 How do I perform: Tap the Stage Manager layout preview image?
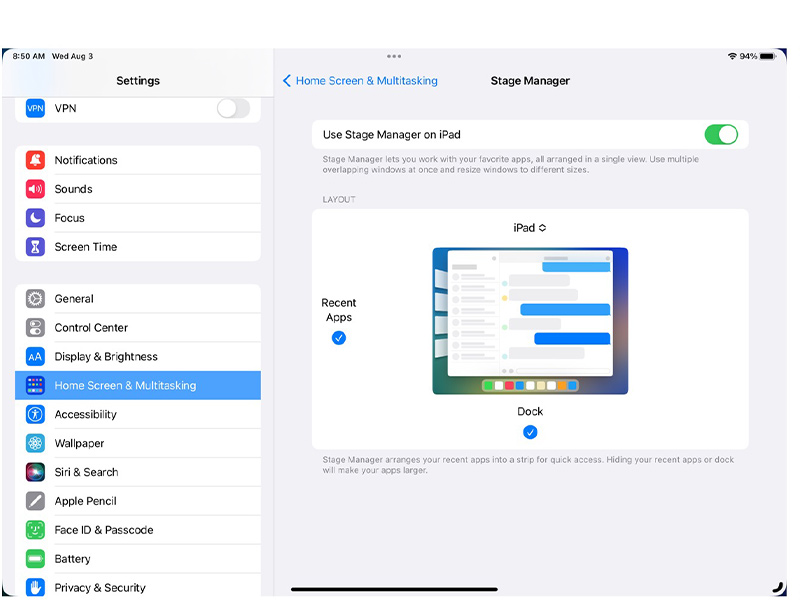tap(530, 321)
